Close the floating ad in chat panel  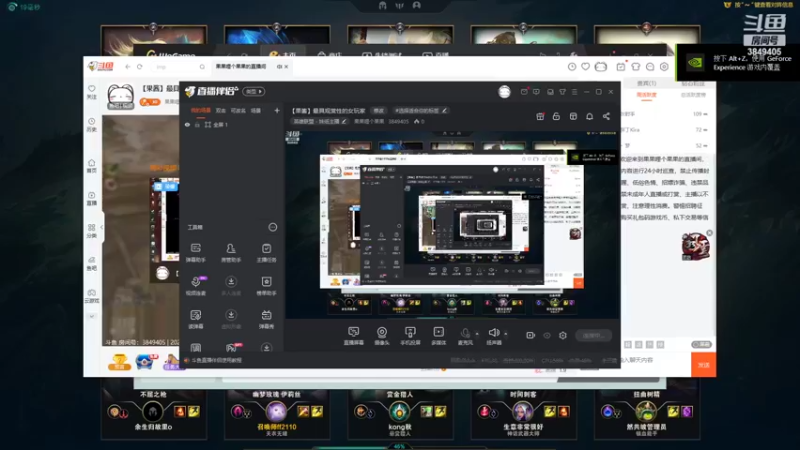tap(709, 233)
